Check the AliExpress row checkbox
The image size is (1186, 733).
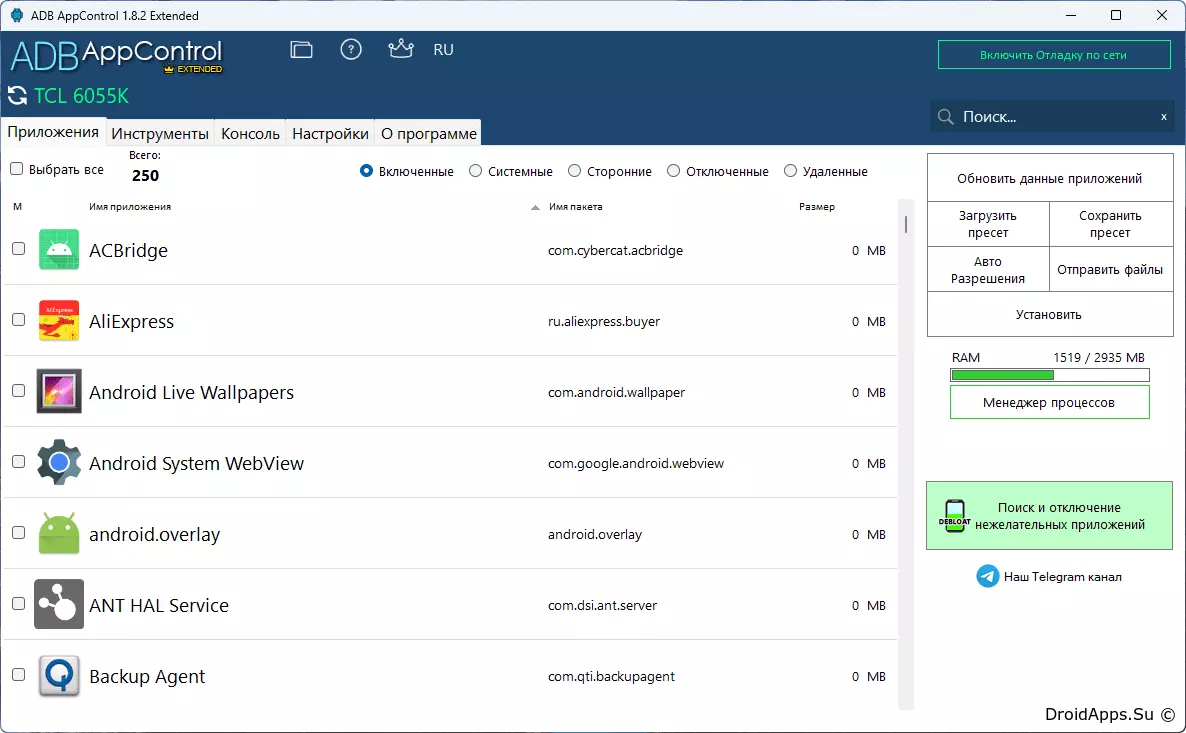coord(19,320)
